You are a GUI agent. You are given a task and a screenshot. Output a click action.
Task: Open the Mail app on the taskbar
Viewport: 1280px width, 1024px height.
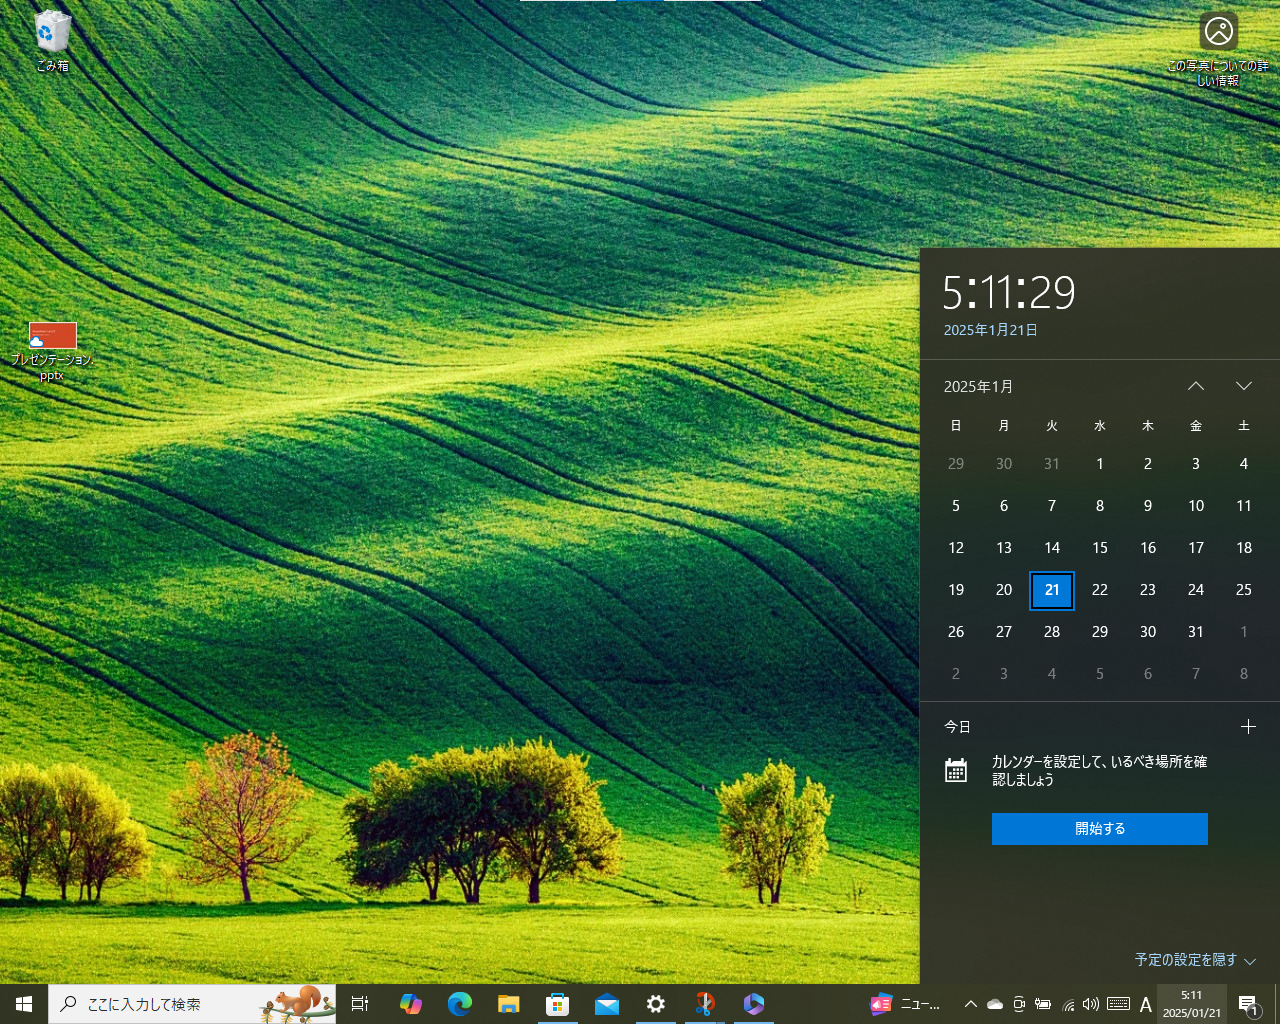[607, 1004]
